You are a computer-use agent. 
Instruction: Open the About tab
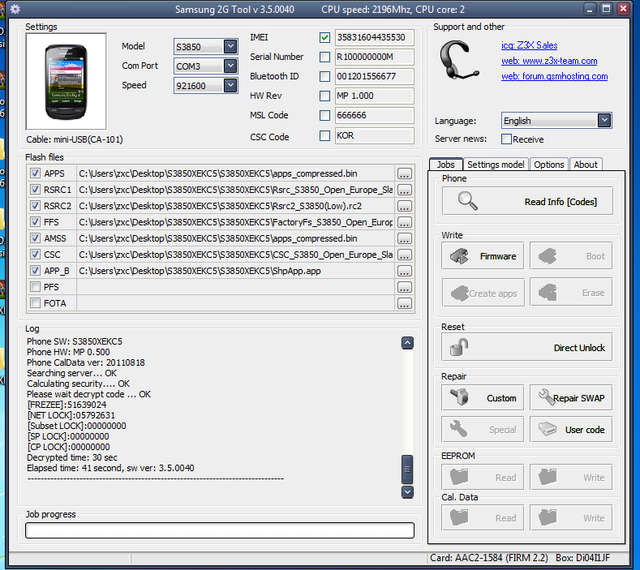[x=585, y=165]
